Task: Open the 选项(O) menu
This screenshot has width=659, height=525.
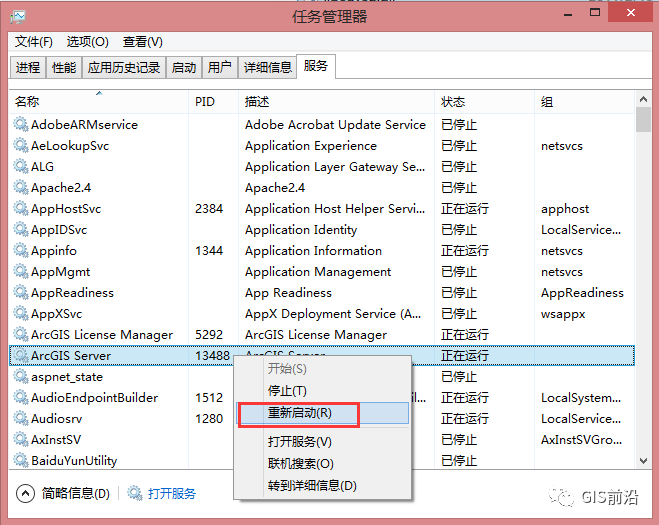Action: (87, 42)
